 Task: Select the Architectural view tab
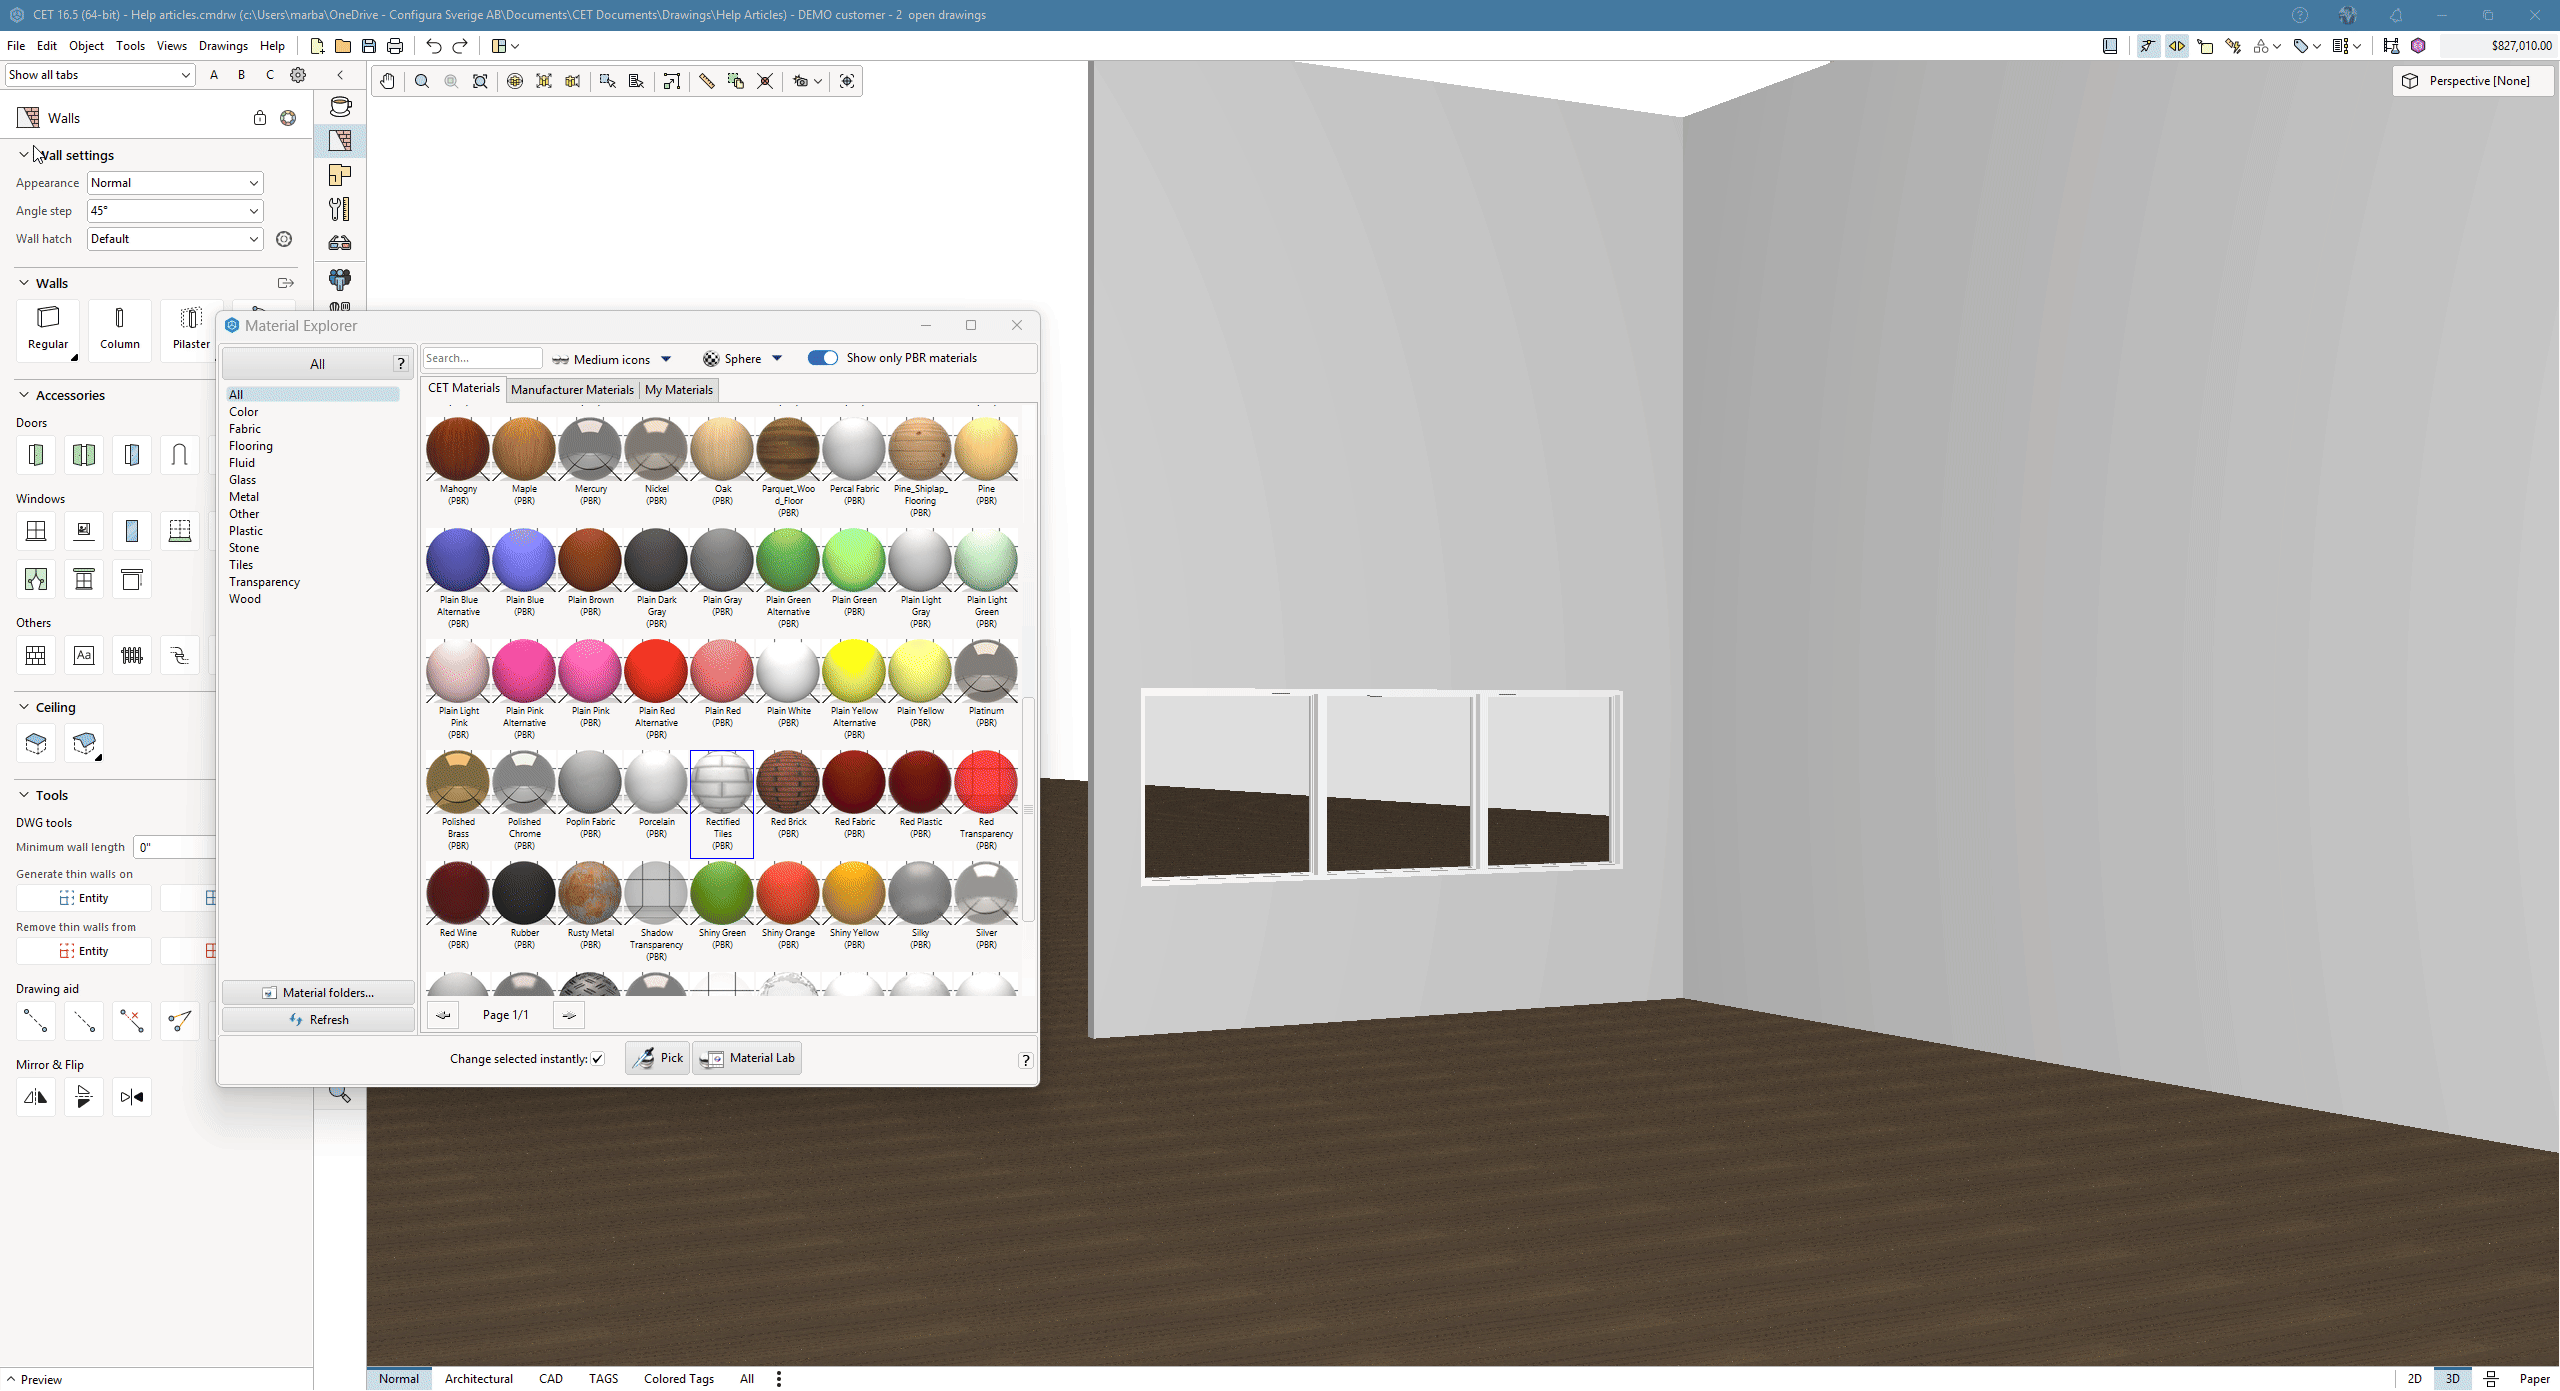(478, 1379)
